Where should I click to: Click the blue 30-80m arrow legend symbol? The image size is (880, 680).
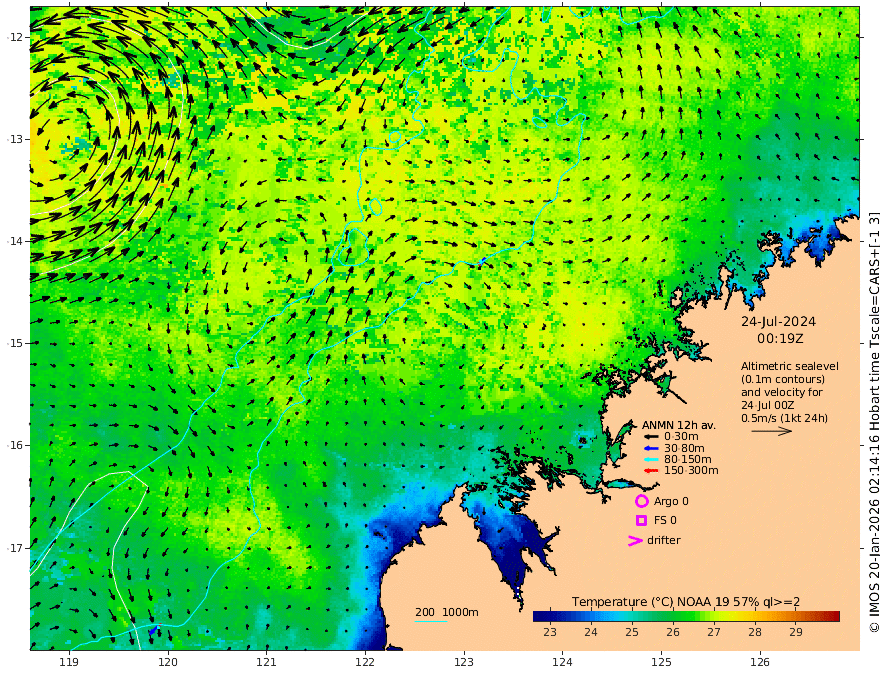[651, 448]
